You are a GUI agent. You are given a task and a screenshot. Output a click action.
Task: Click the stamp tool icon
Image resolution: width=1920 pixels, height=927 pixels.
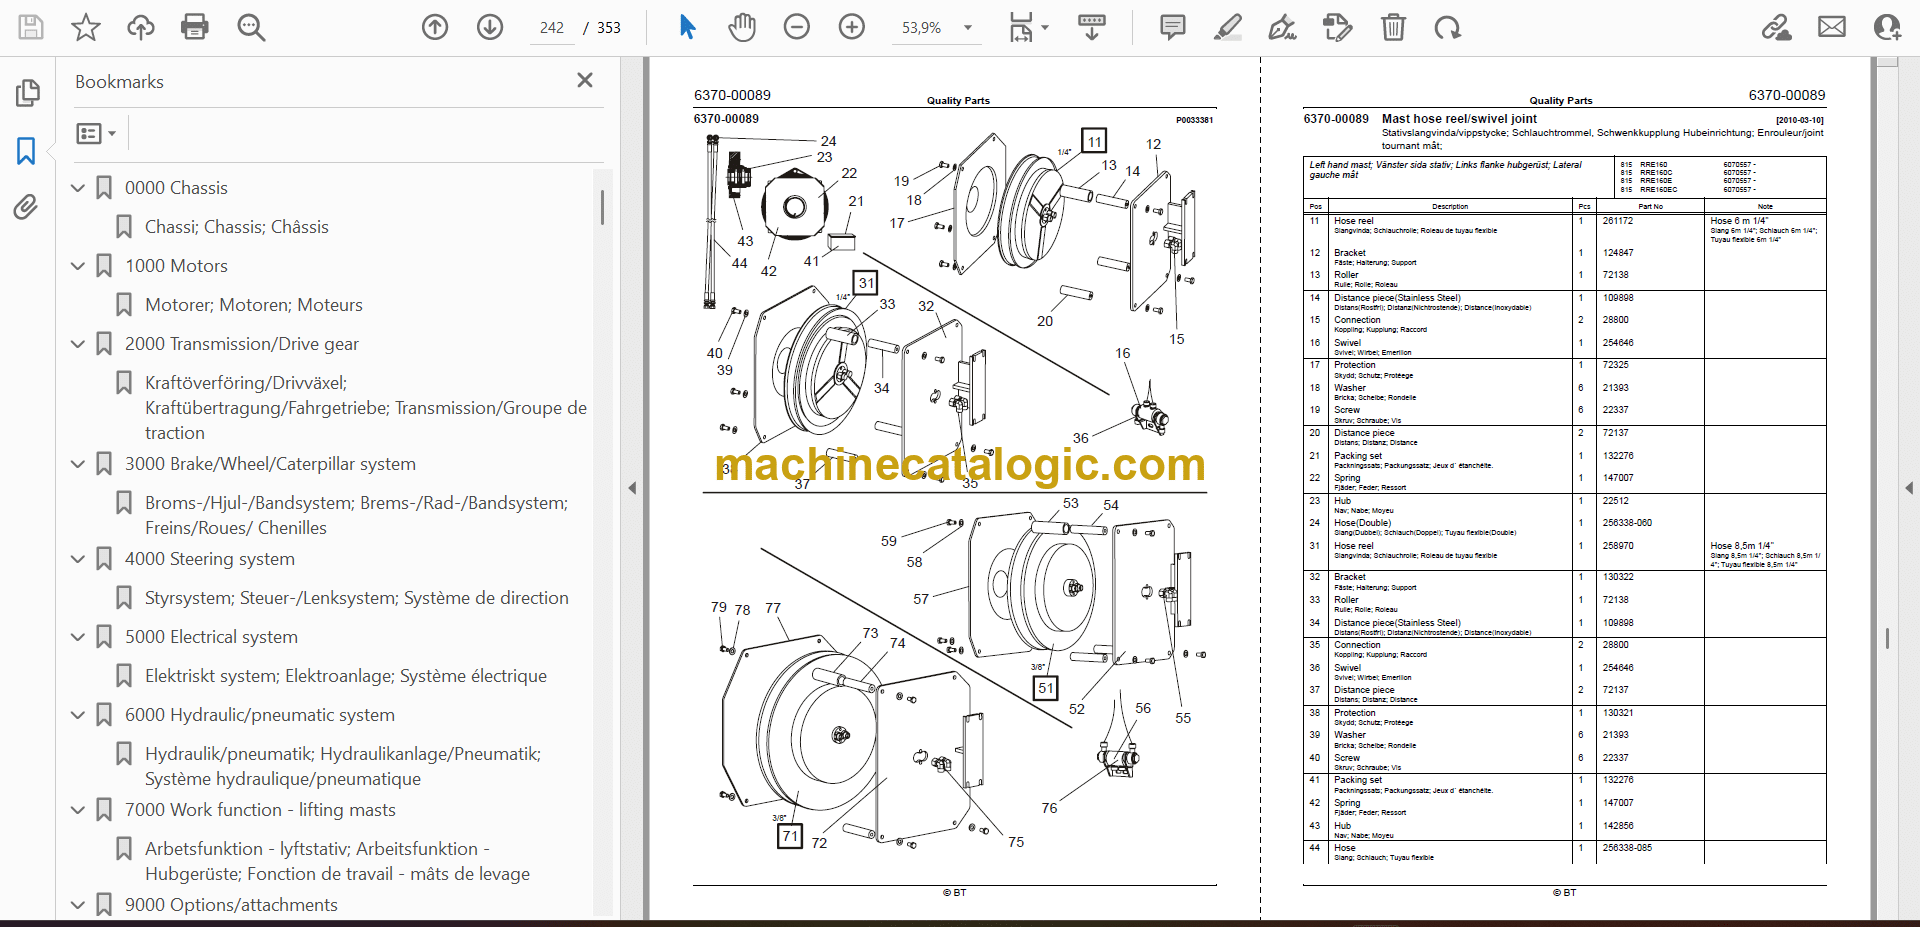point(1337,27)
